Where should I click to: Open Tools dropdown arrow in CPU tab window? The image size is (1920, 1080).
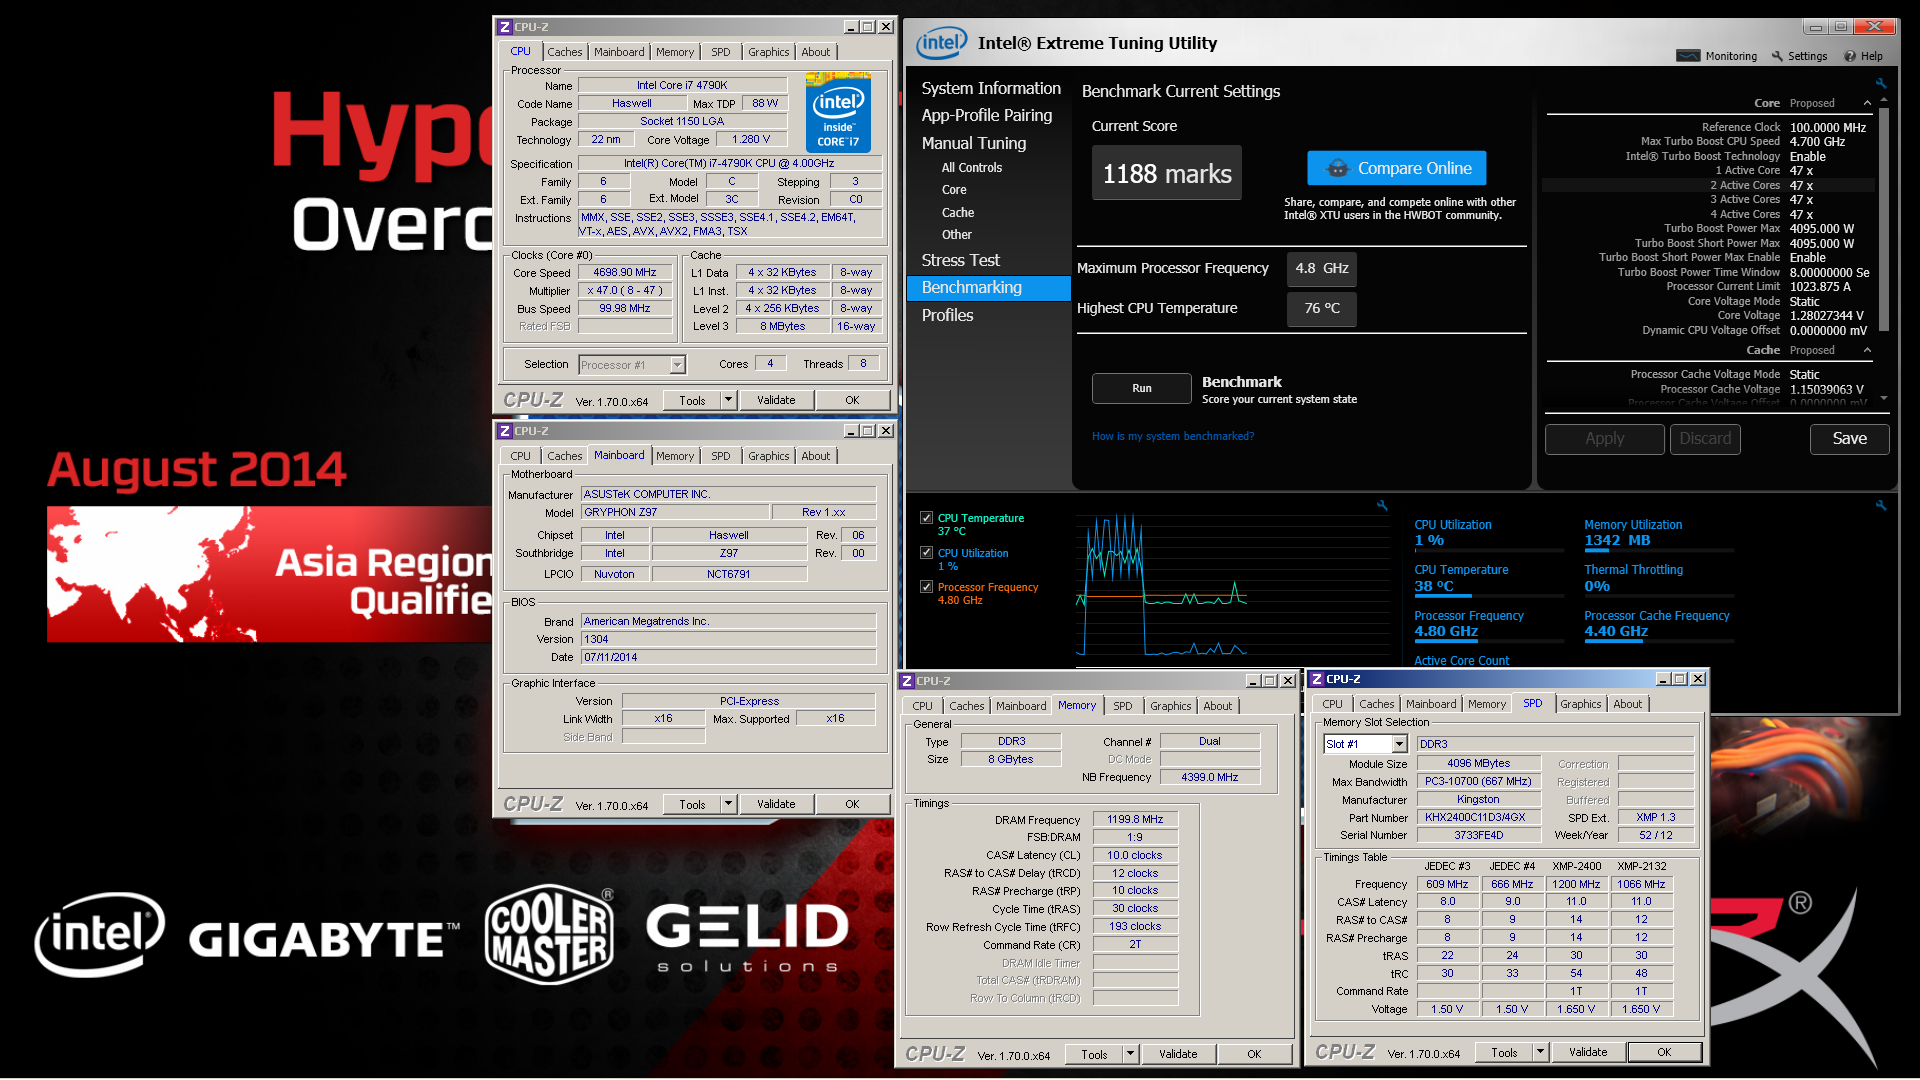click(728, 400)
